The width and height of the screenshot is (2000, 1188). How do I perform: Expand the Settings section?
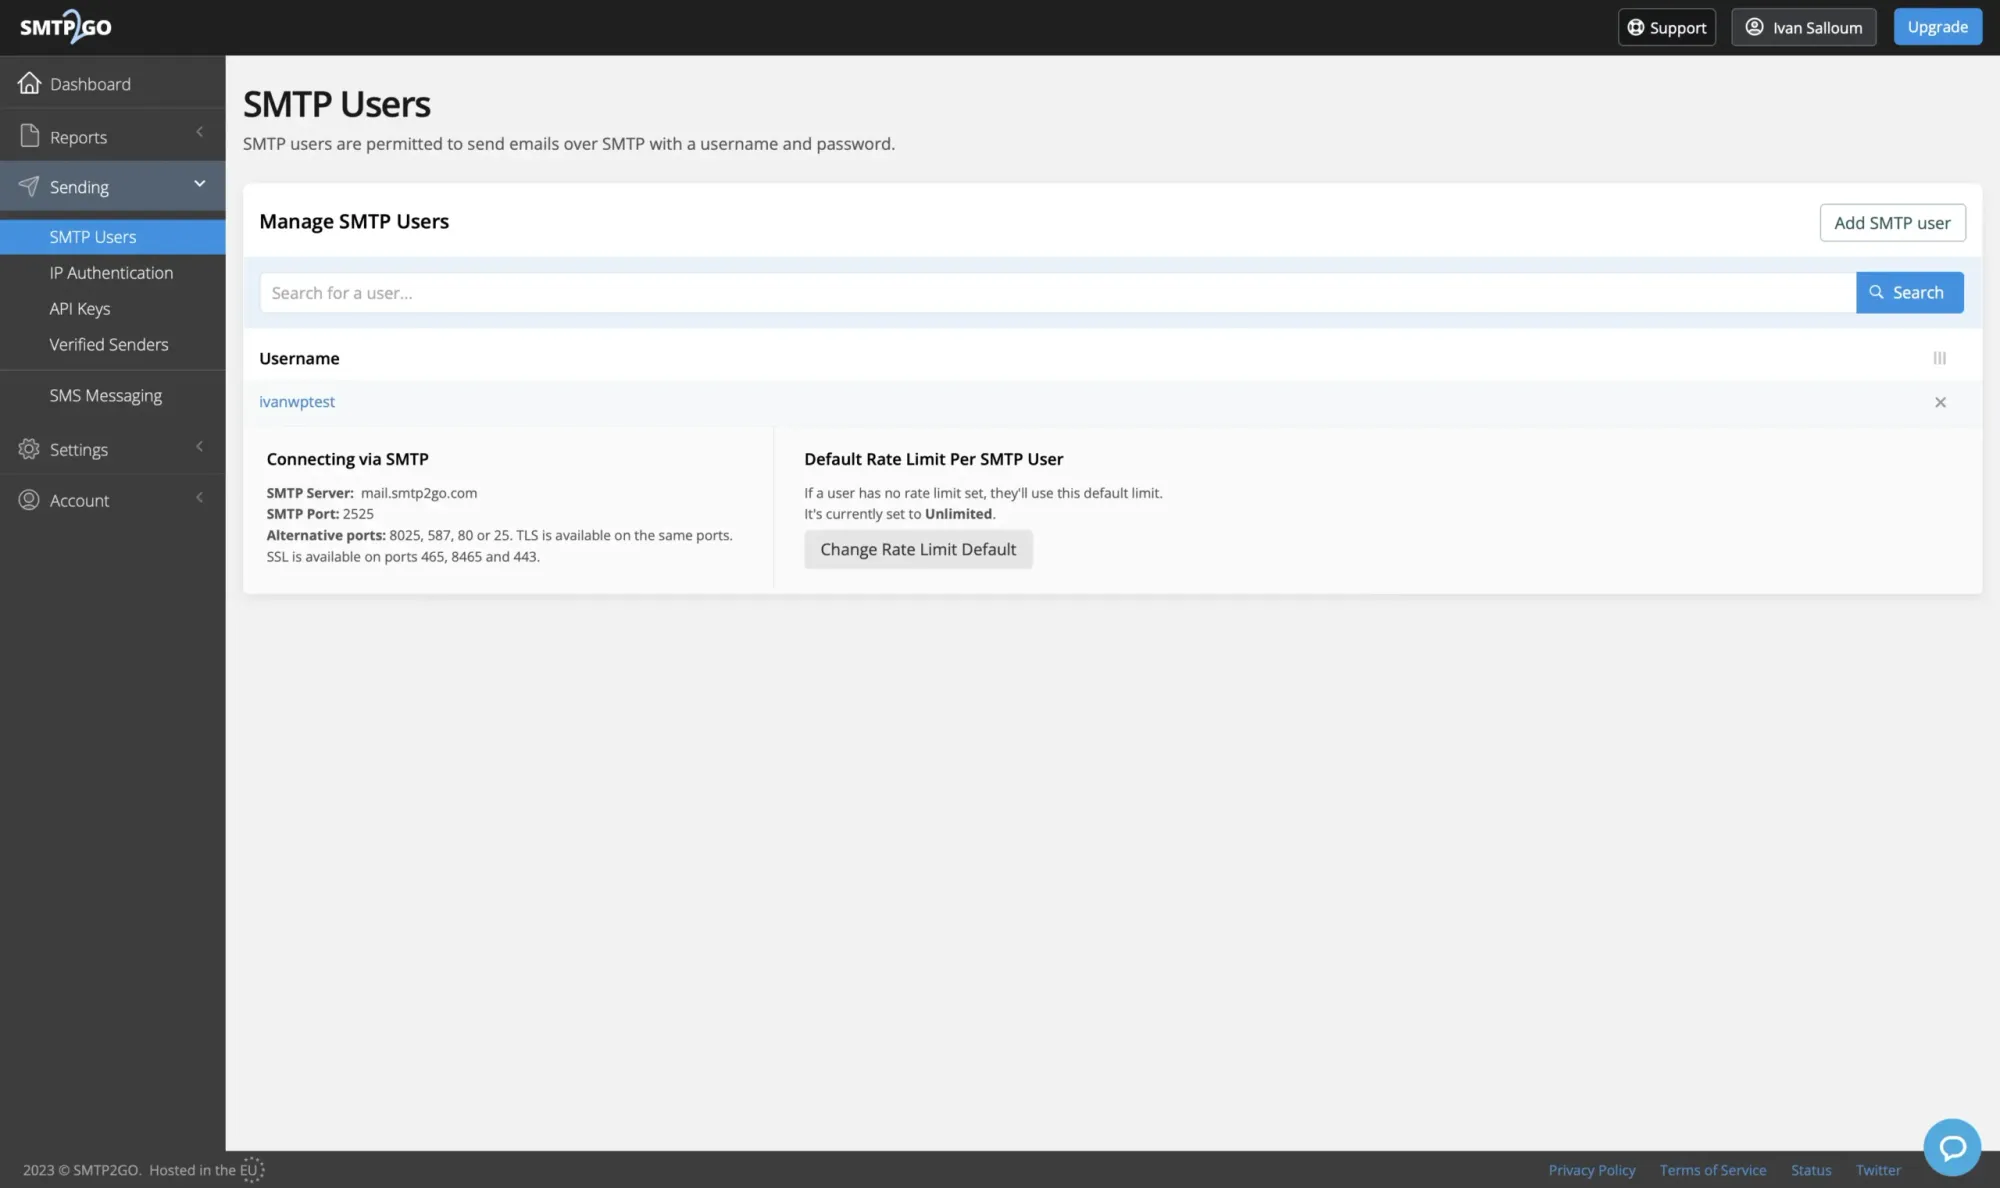199,447
